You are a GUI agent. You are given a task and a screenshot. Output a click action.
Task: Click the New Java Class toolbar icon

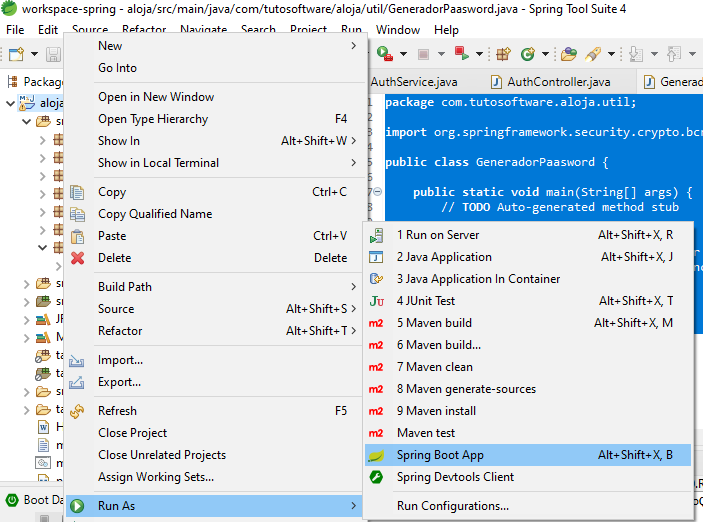coord(528,54)
